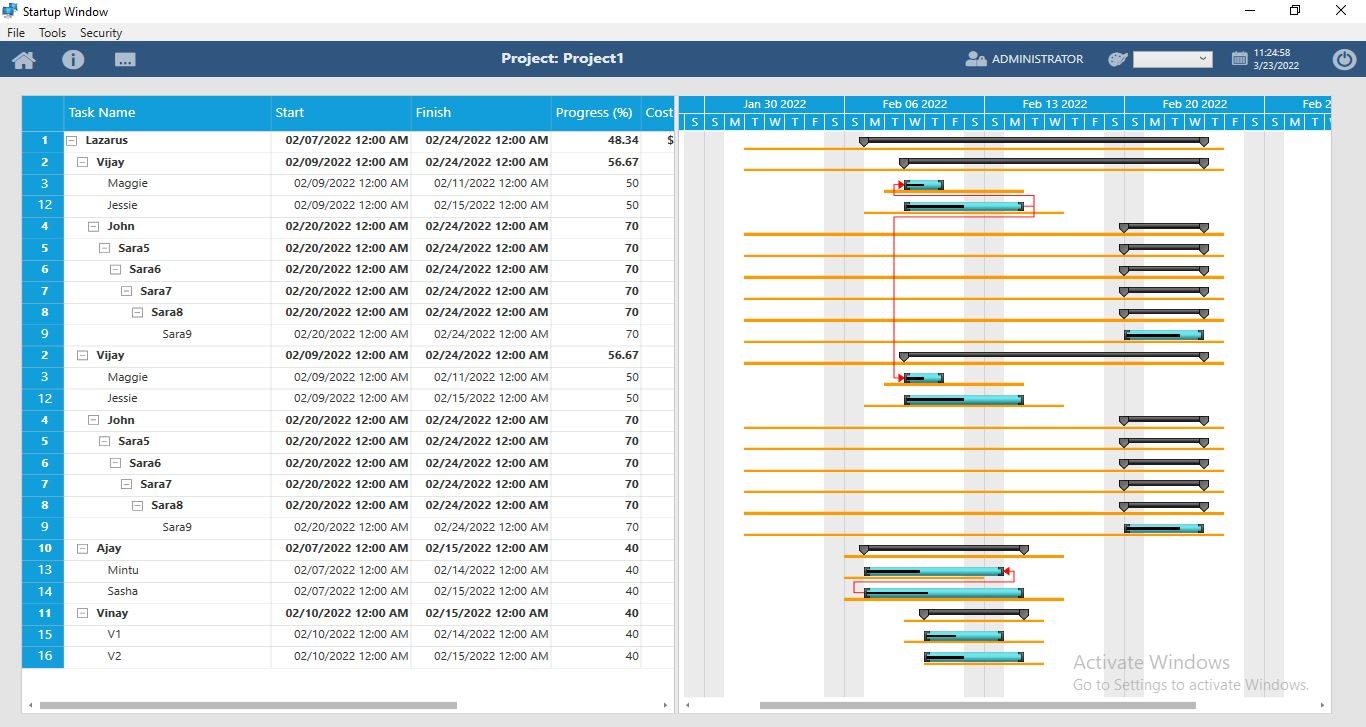Open the Tools menu
The image size is (1366, 727).
coord(52,33)
